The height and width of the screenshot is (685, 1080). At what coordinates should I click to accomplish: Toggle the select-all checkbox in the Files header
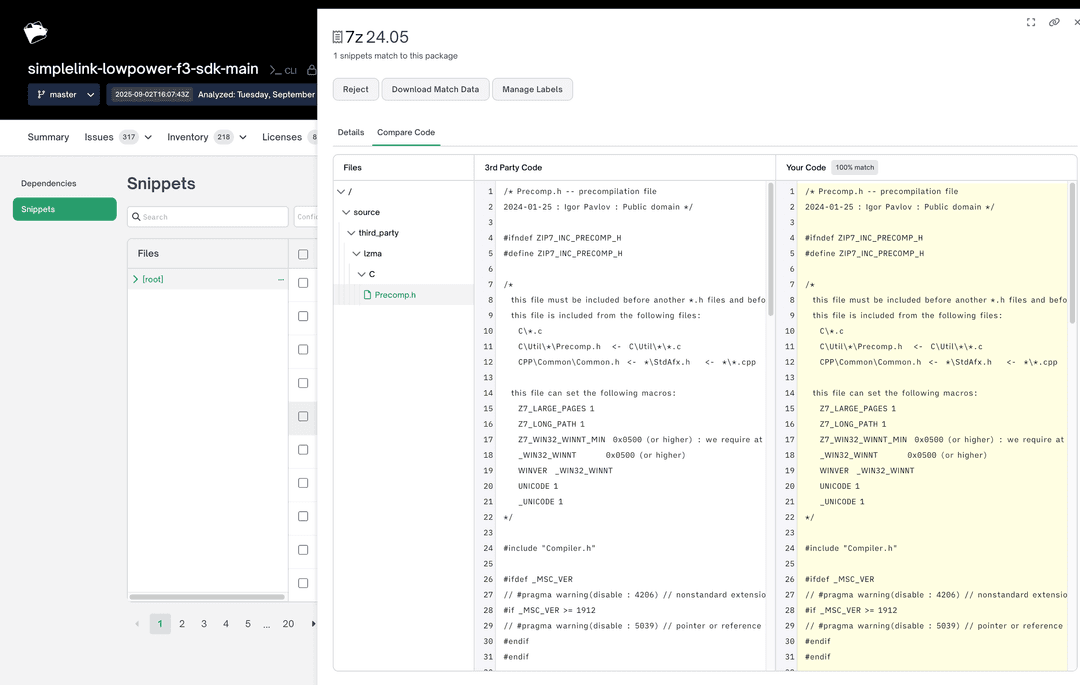click(x=303, y=253)
